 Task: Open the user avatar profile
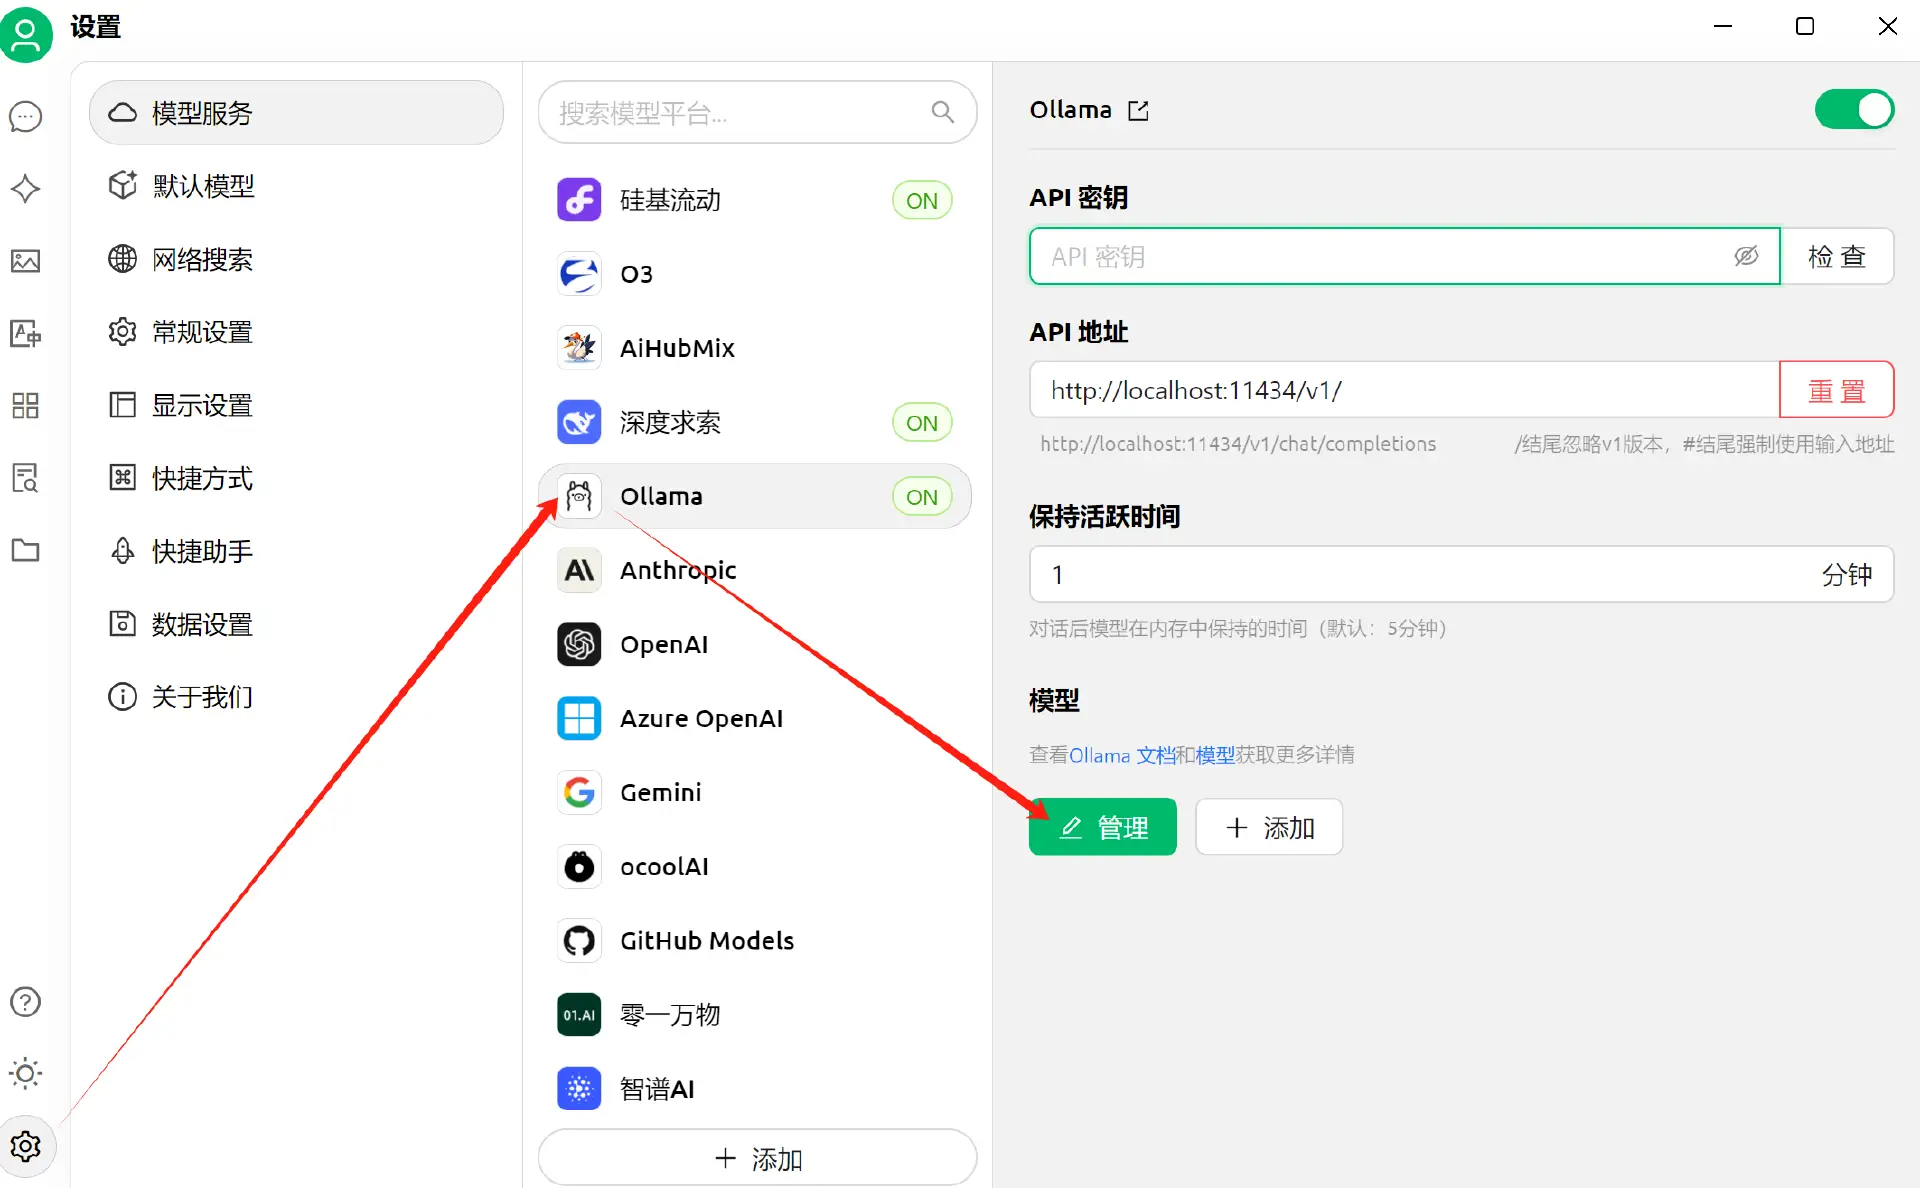[x=26, y=35]
